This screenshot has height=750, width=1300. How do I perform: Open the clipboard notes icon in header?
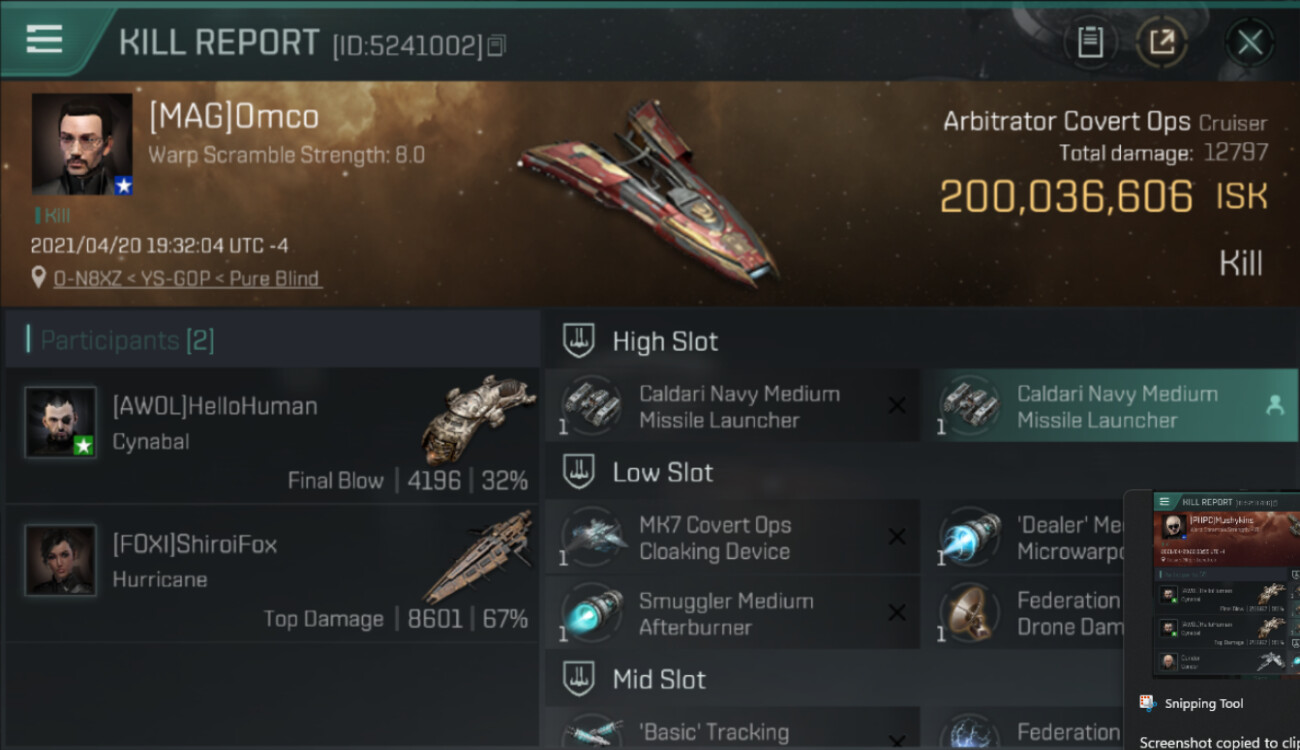pos(1090,42)
